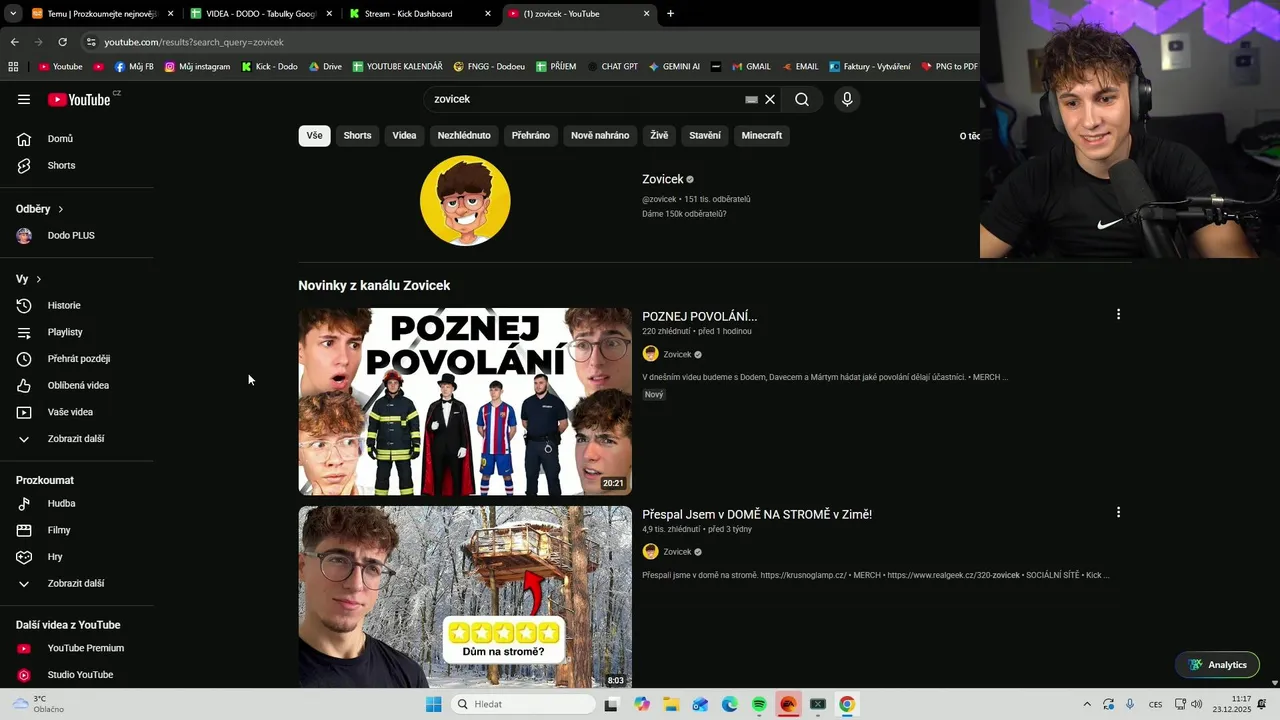Click the search magnifier button
Viewport: 1280px width, 720px height.
(802, 99)
